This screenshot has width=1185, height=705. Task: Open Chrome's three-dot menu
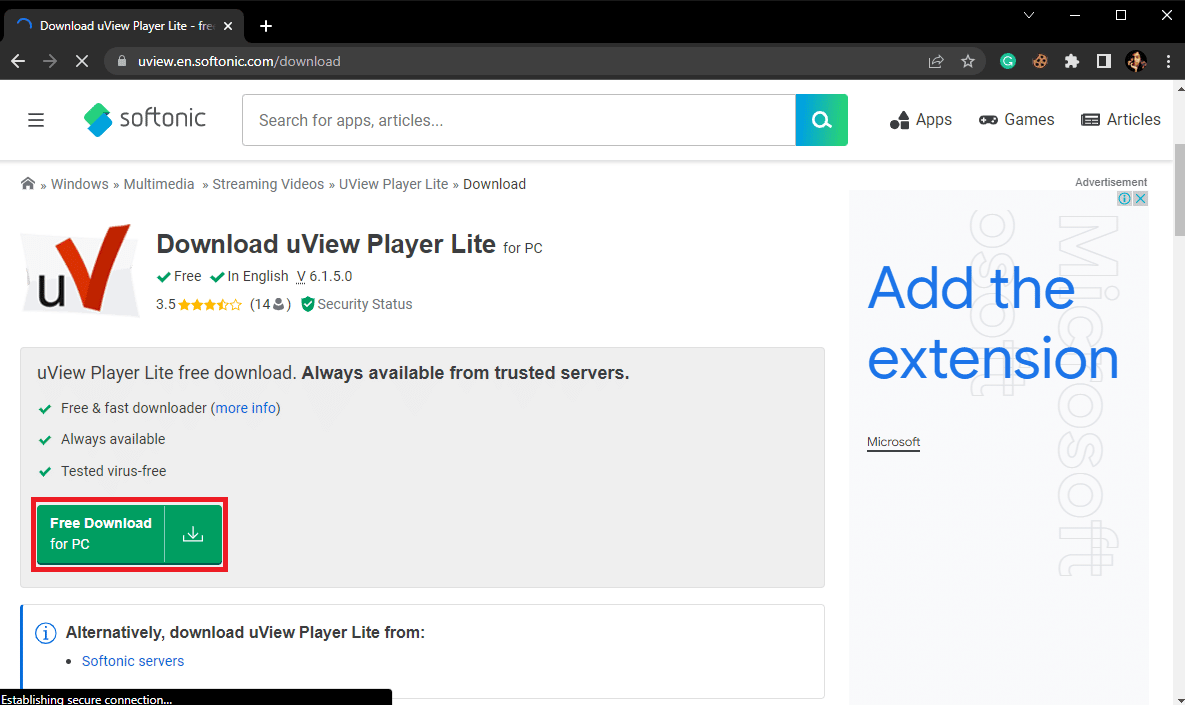pos(1168,61)
